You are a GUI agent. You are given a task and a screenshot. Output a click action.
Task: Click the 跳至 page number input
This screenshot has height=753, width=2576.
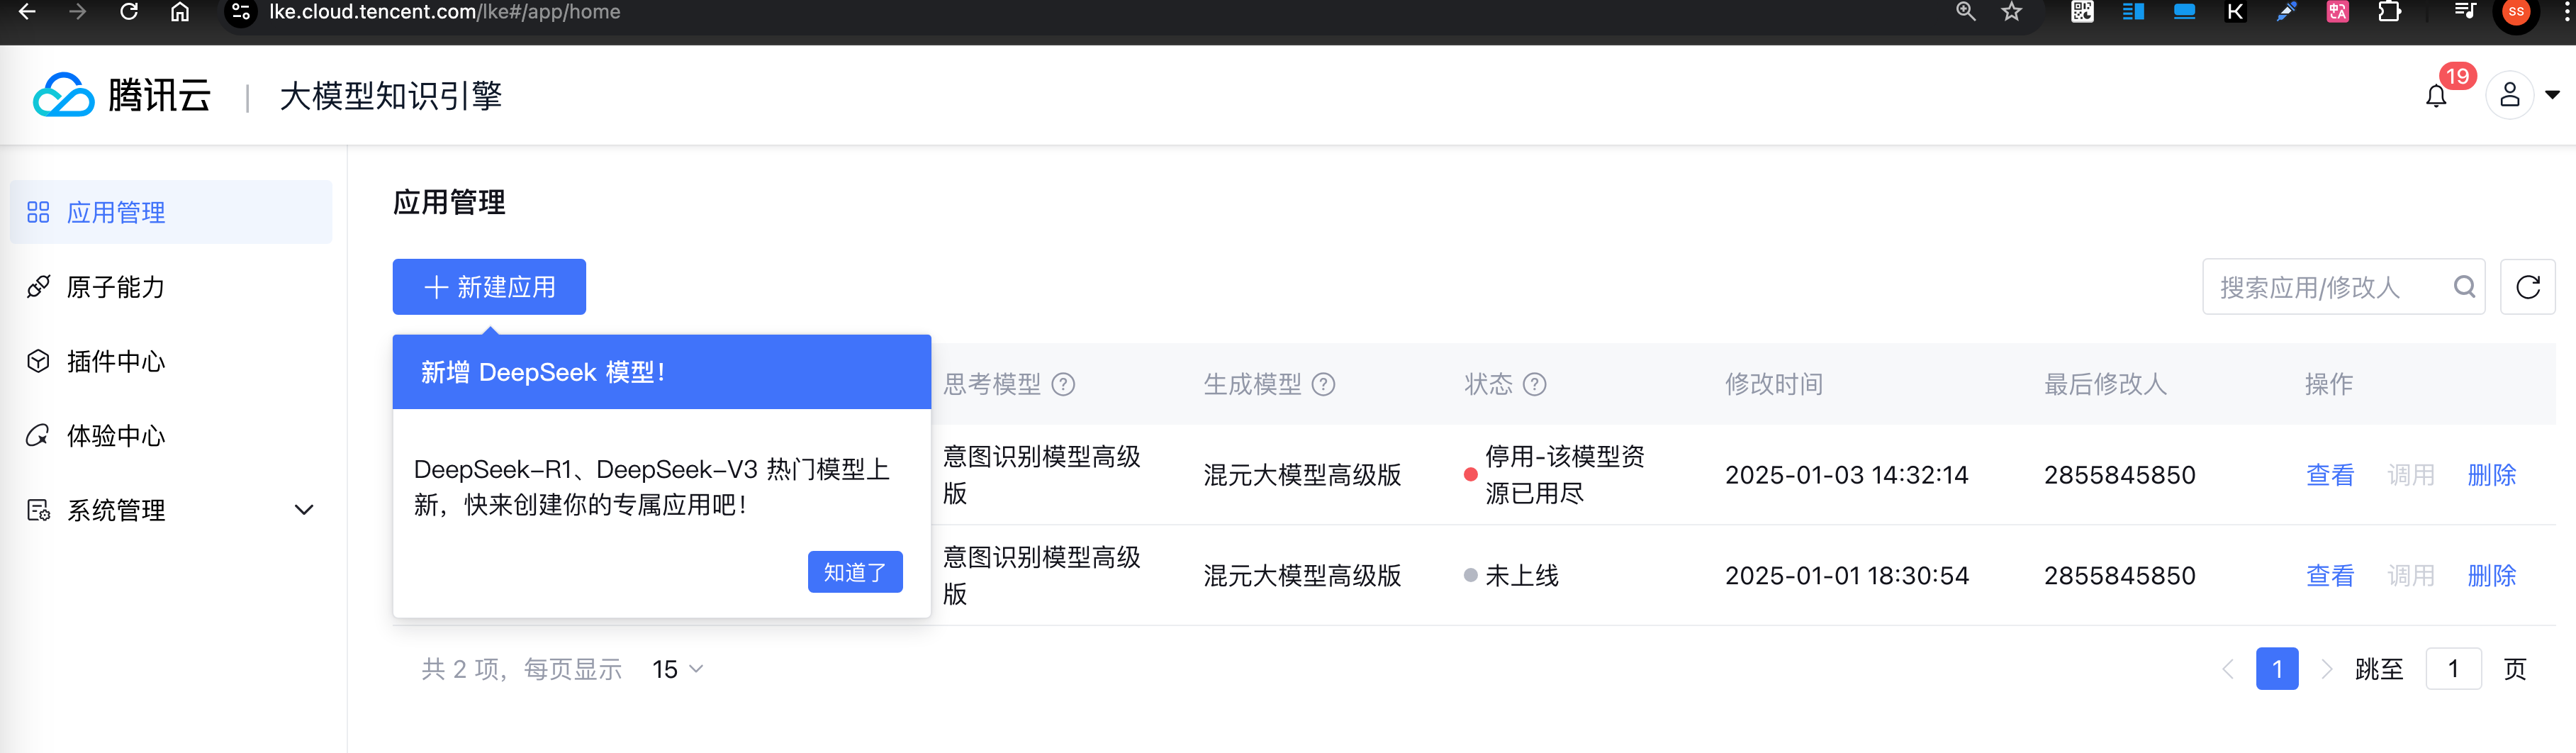[2454, 669]
